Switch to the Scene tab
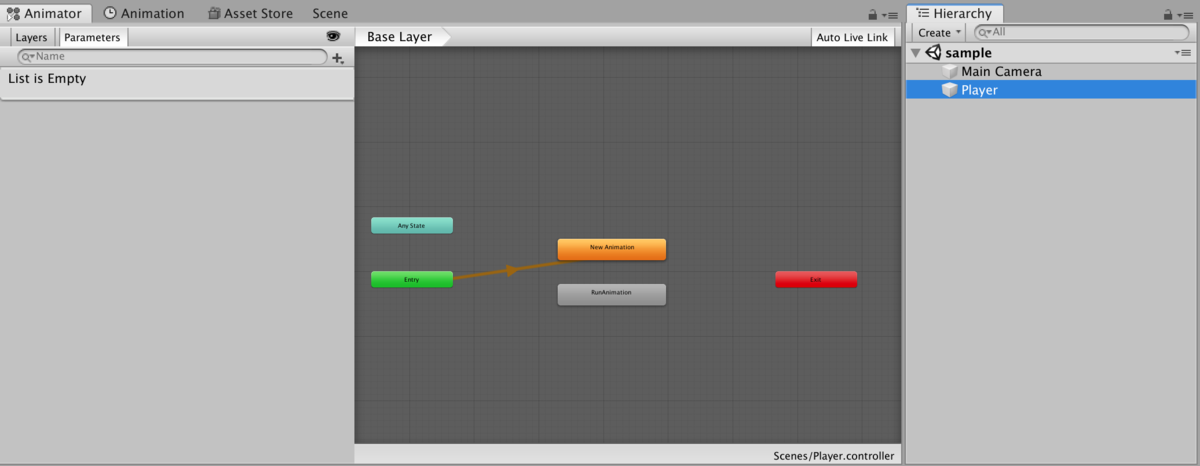This screenshot has width=1200, height=466. click(330, 13)
